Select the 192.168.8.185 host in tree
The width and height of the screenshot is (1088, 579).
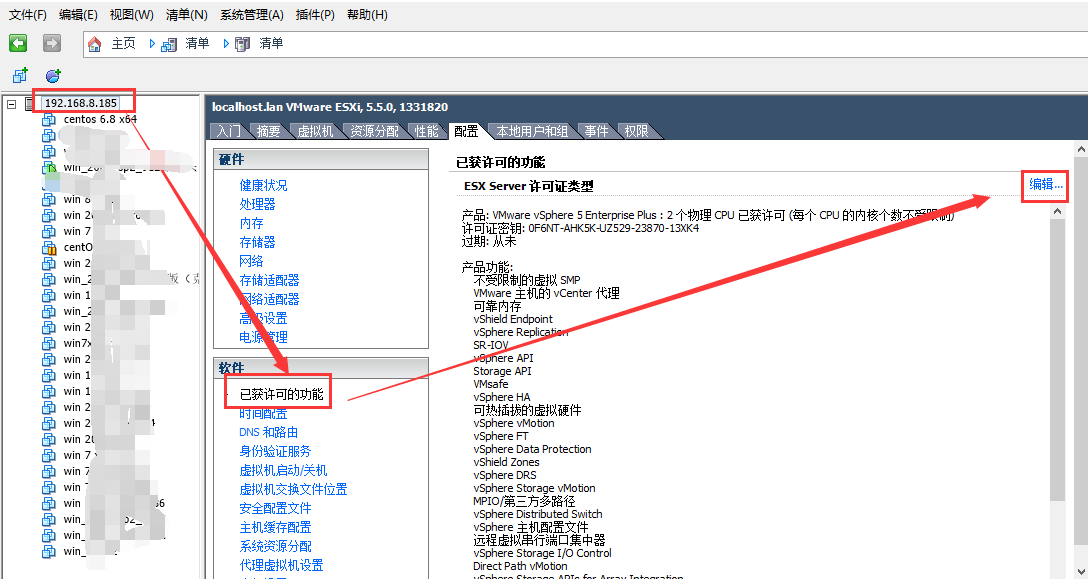[x=81, y=103]
